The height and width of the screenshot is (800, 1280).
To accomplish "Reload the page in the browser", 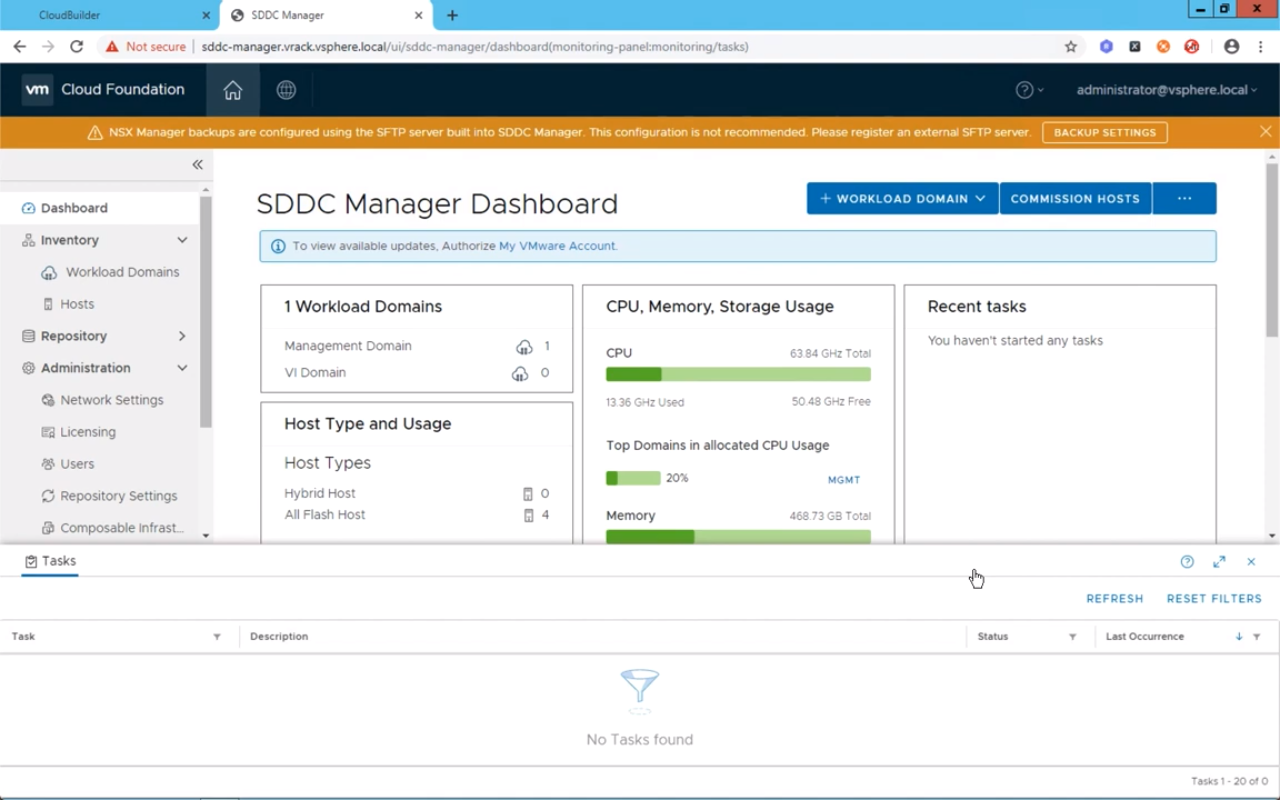I will pos(76,46).
